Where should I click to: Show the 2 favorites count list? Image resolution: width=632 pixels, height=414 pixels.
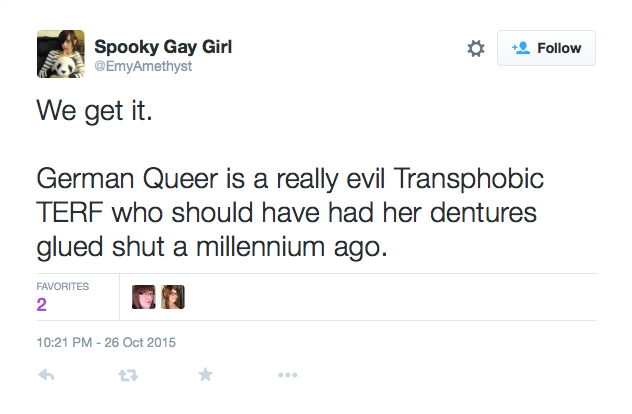click(42, 305)
